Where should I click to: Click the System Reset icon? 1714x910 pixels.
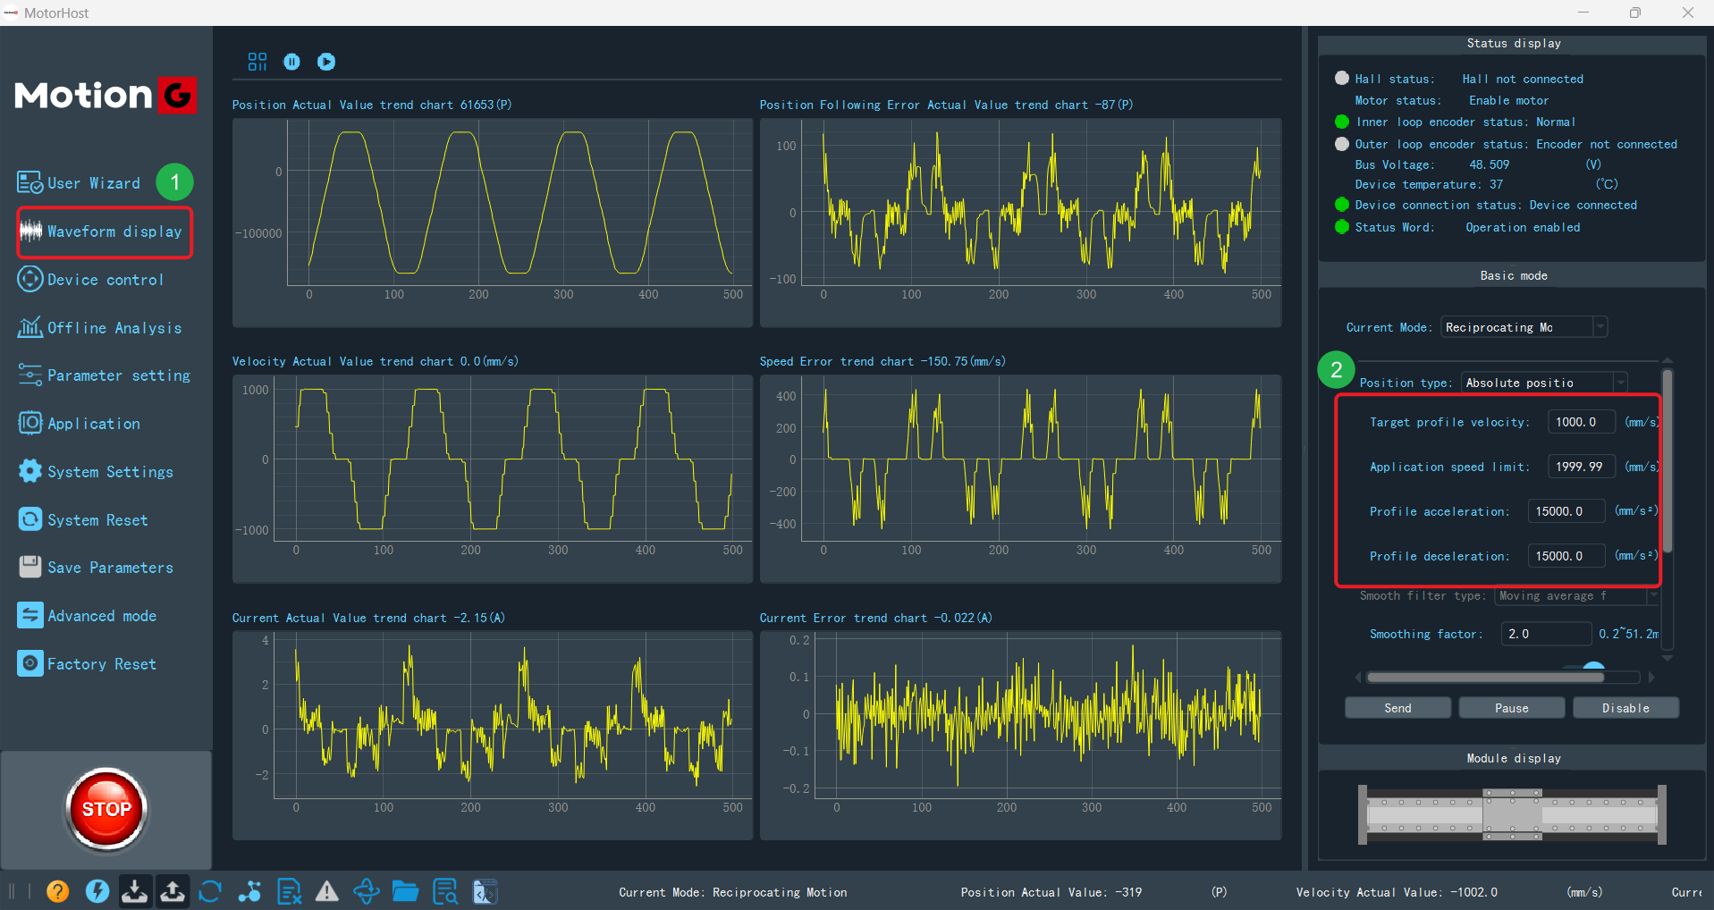click(x=30, y=520)
